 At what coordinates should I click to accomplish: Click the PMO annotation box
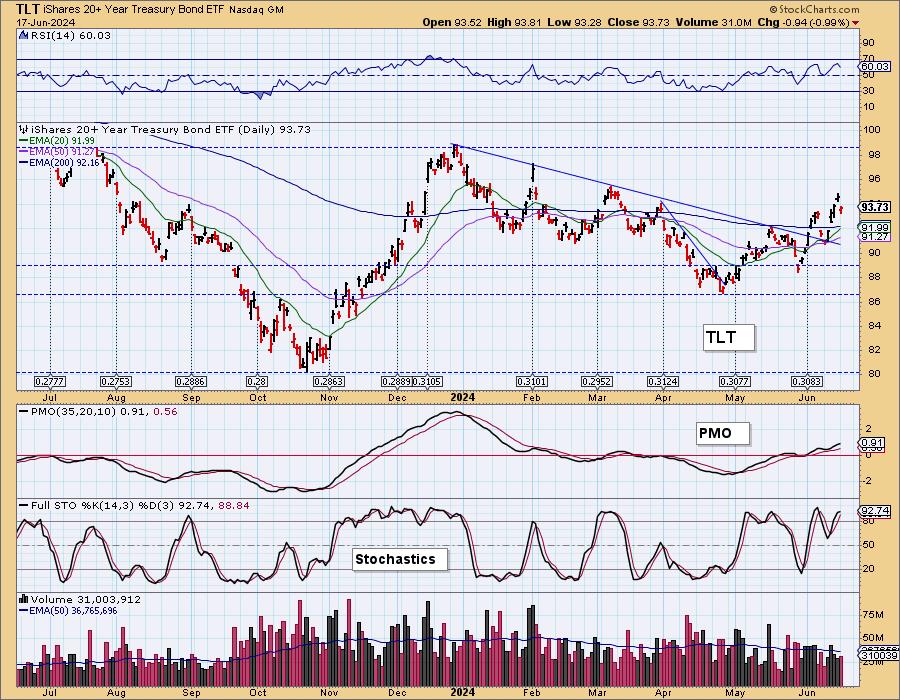[723, 433]
